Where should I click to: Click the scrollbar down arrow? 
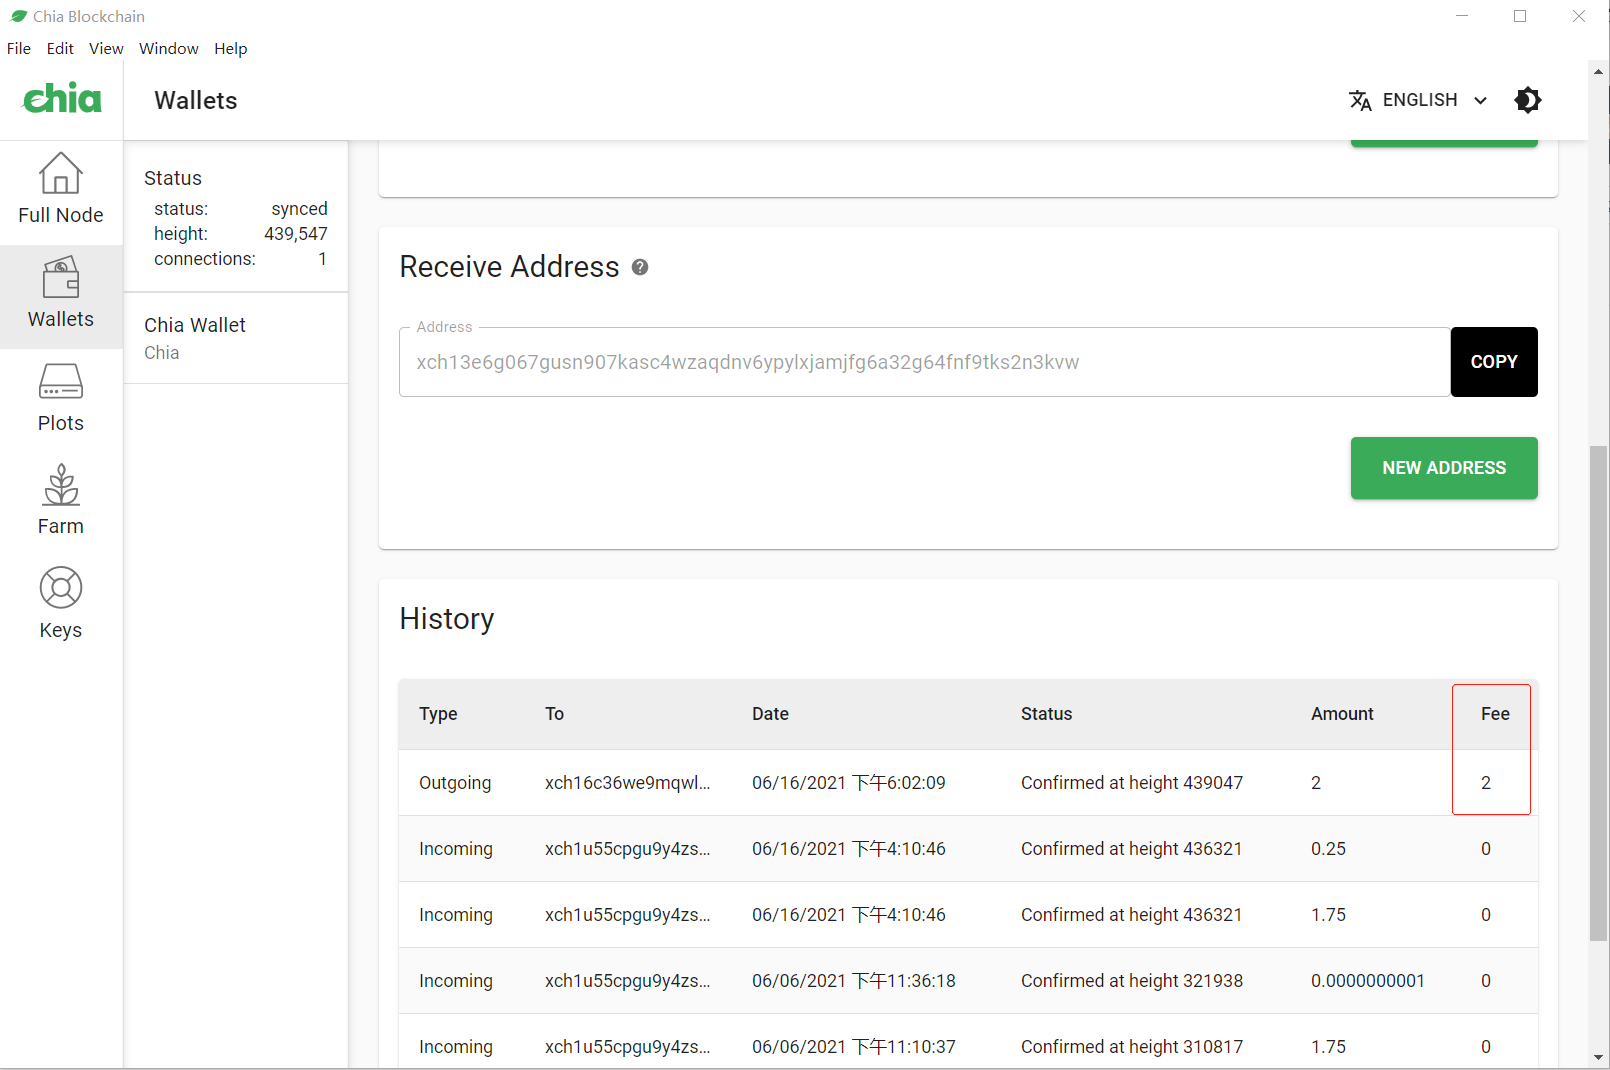(1598, 1057)
